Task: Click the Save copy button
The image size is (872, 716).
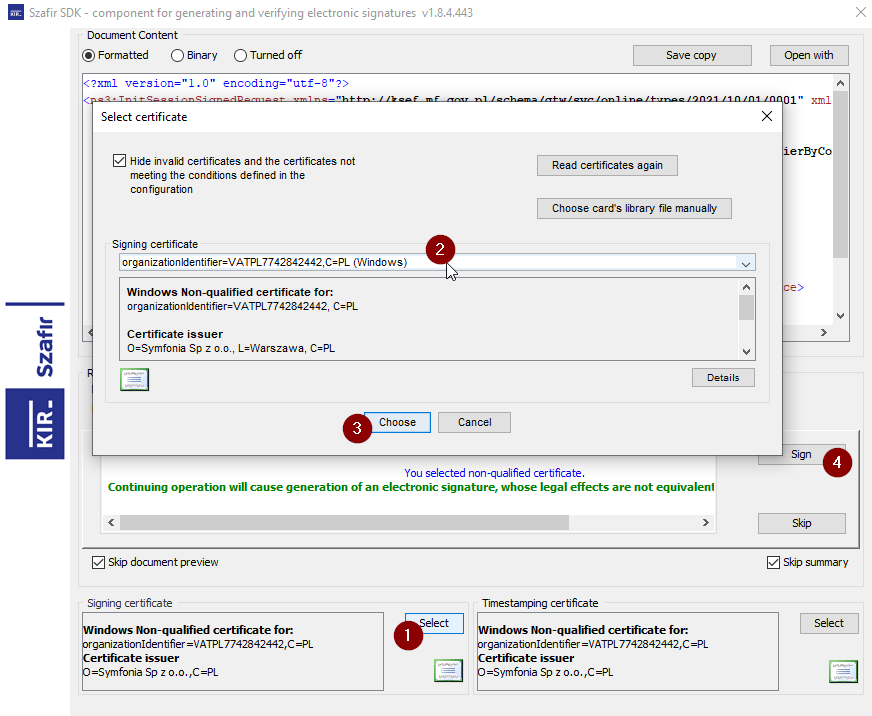Action: tap(692, 56)
